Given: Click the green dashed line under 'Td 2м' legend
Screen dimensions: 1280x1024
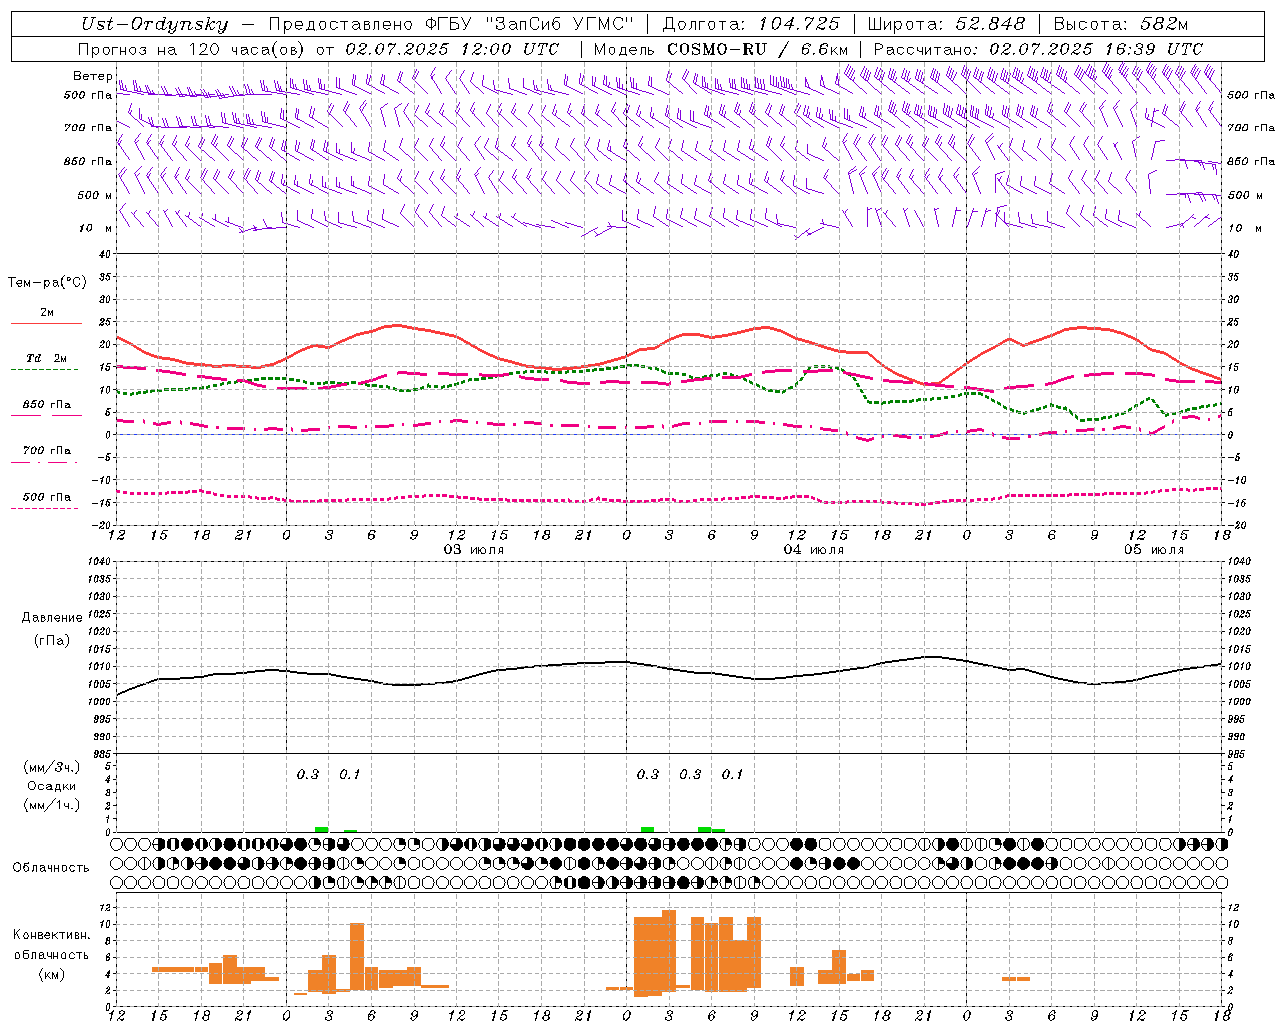Looking at the screenshot, I should point(44,369).
